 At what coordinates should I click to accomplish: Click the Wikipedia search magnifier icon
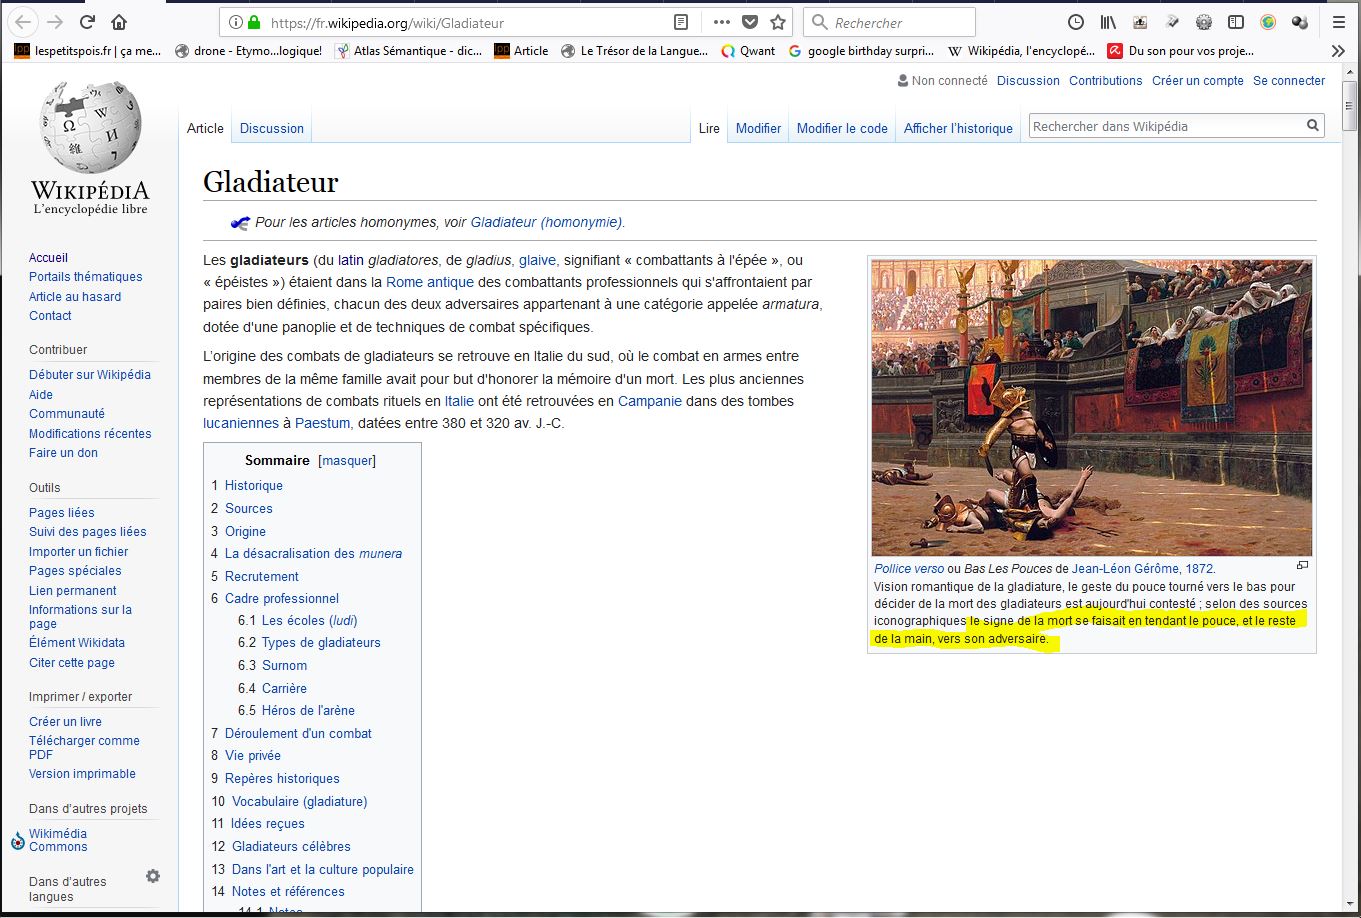[x=1312, y=126]
